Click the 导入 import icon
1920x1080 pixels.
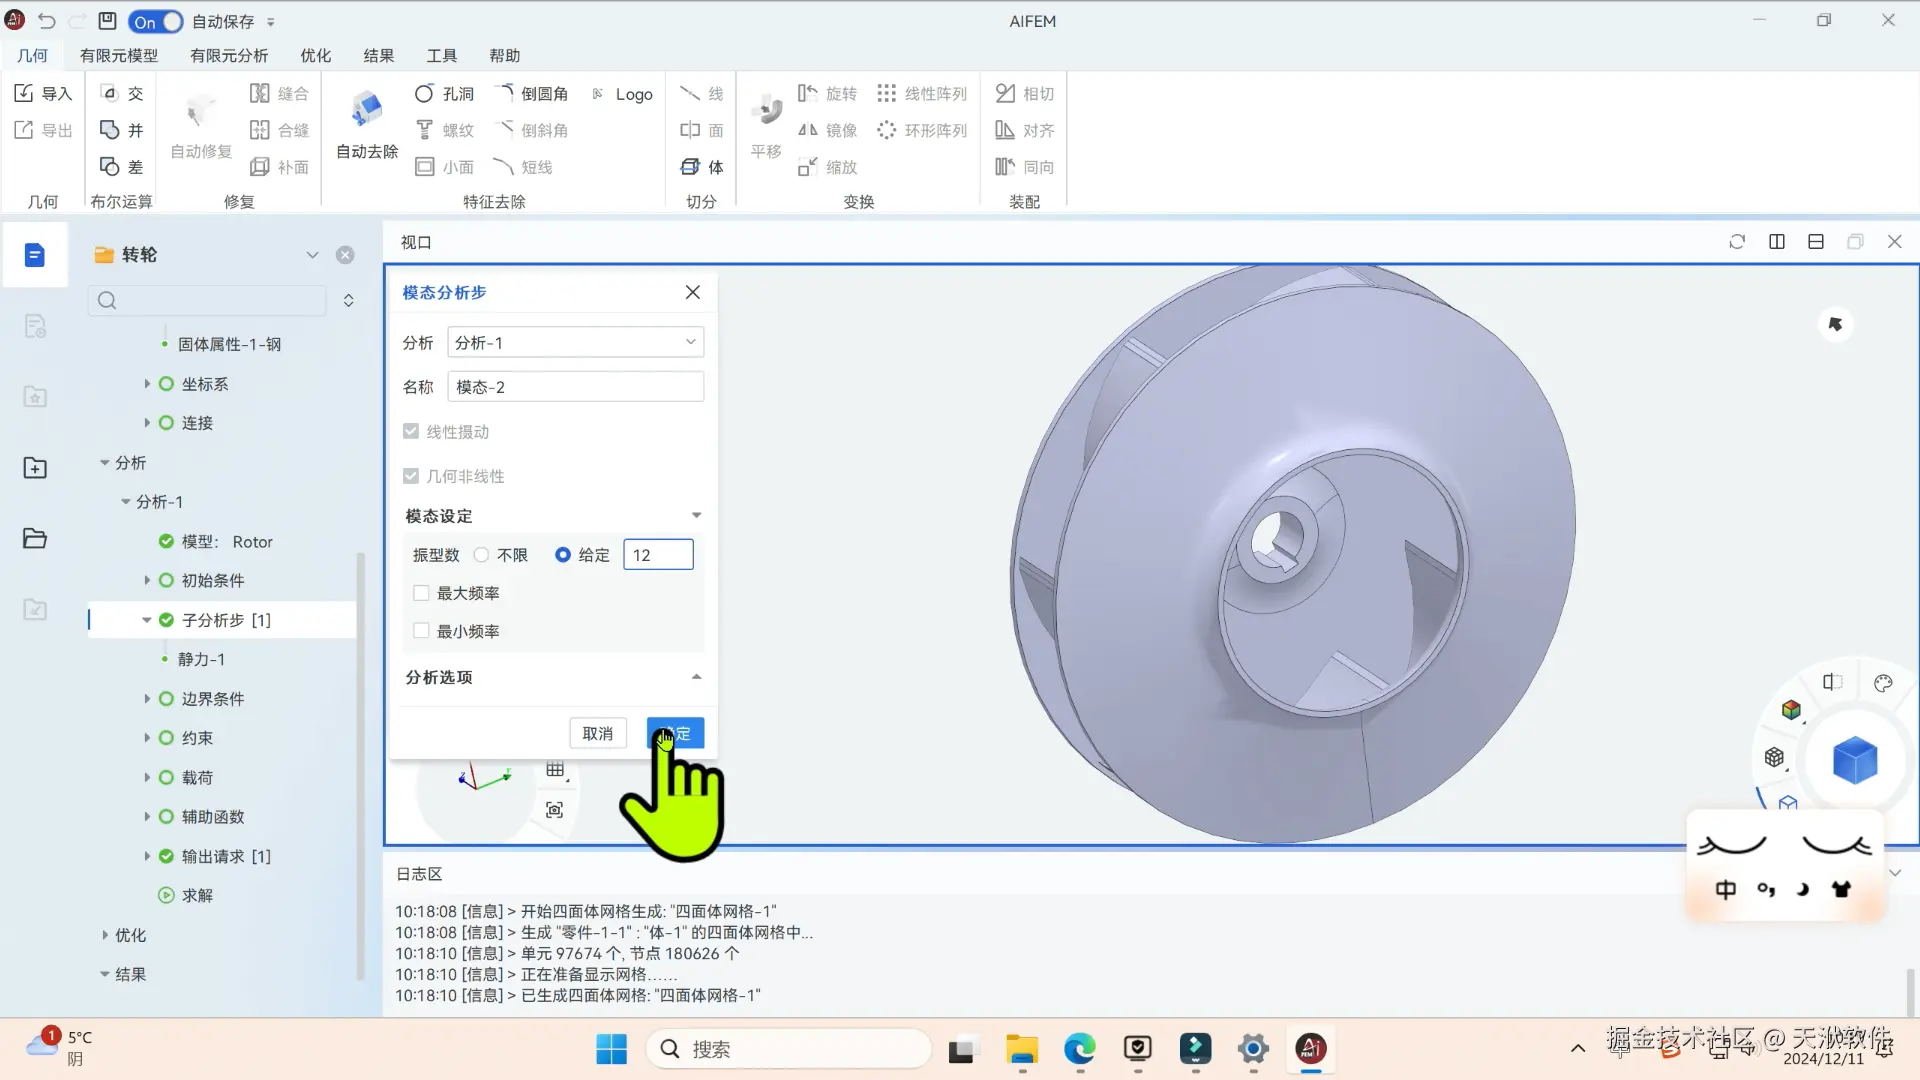pos(25,93)
